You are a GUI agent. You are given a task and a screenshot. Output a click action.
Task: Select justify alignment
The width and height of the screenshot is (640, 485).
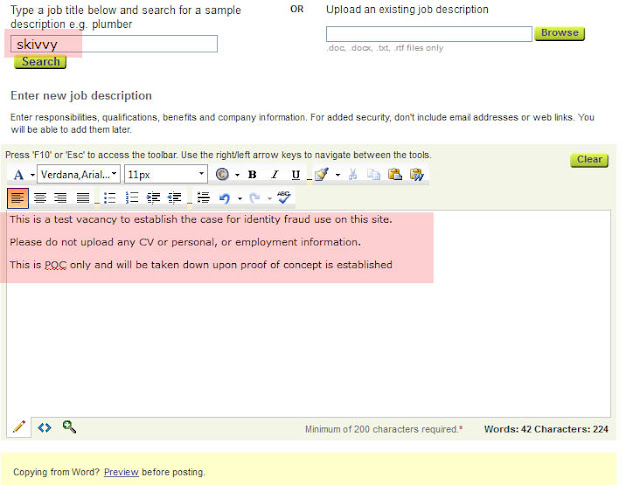tap(83, 198)
